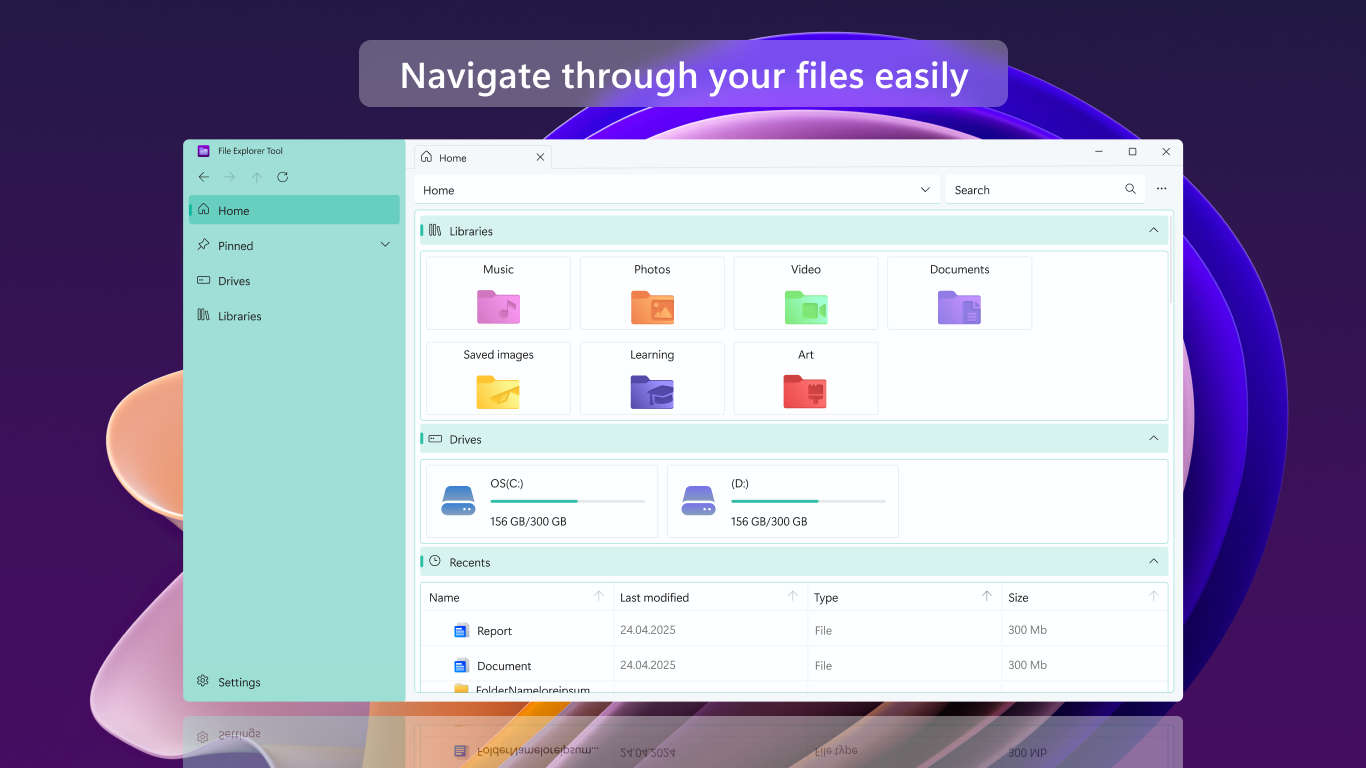
Task: Open the Report file in Recents
Action: coord(493,630)
